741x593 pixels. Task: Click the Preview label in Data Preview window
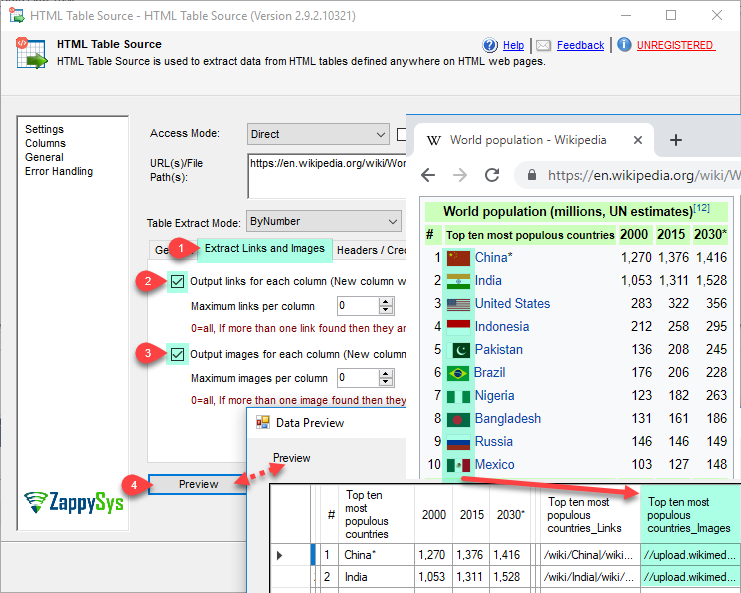pos(292,458)
